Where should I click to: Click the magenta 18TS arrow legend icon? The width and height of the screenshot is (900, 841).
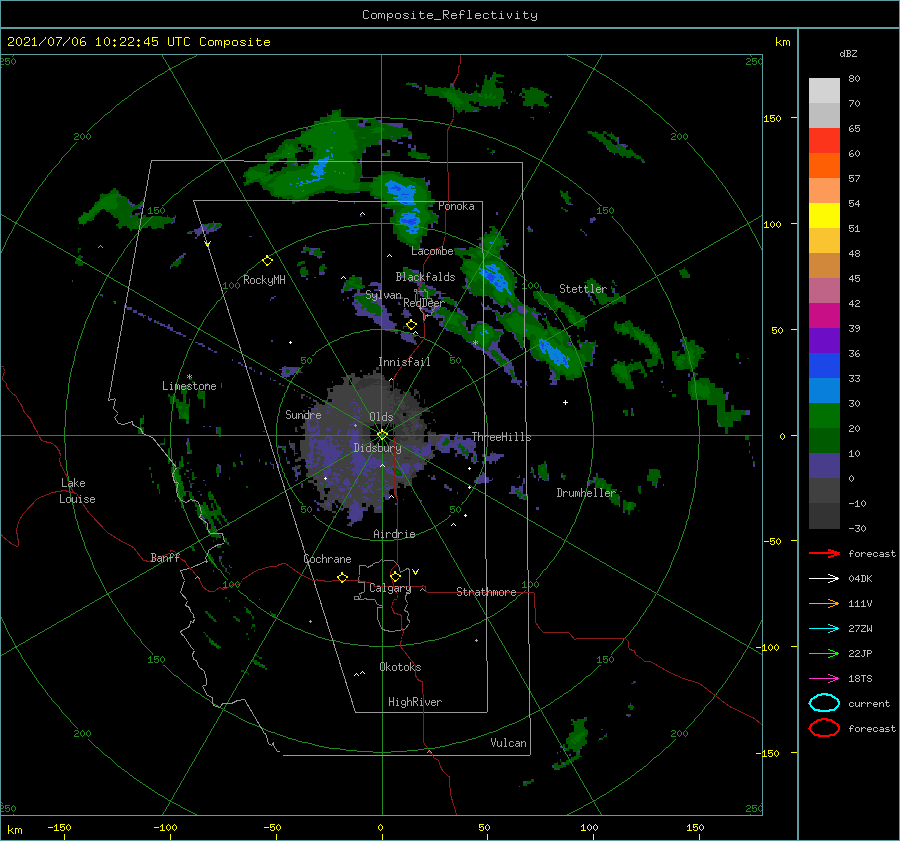(824, 679)
